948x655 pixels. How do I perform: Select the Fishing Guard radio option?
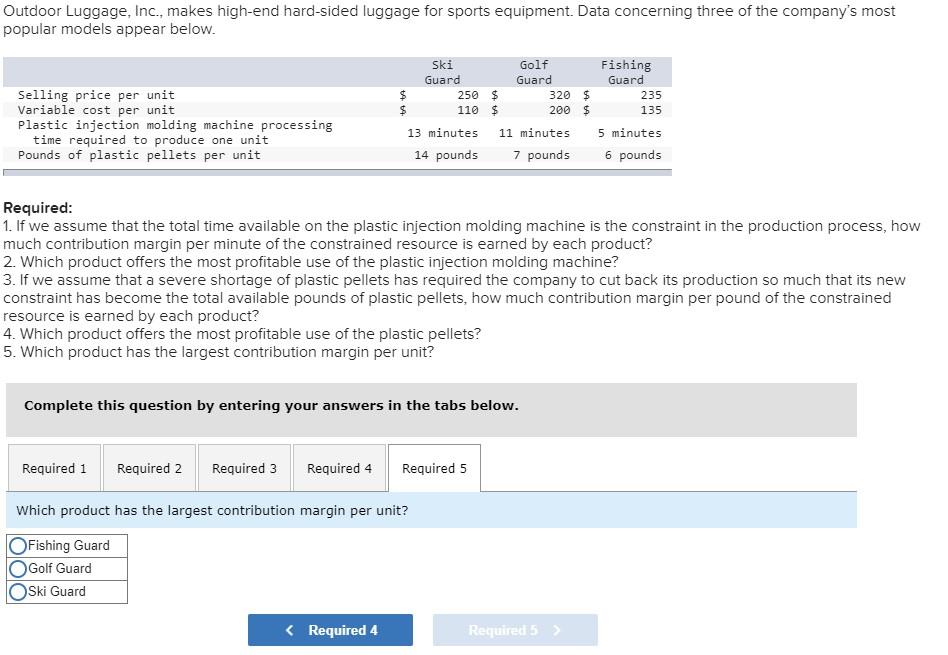[x=19, y=546]
